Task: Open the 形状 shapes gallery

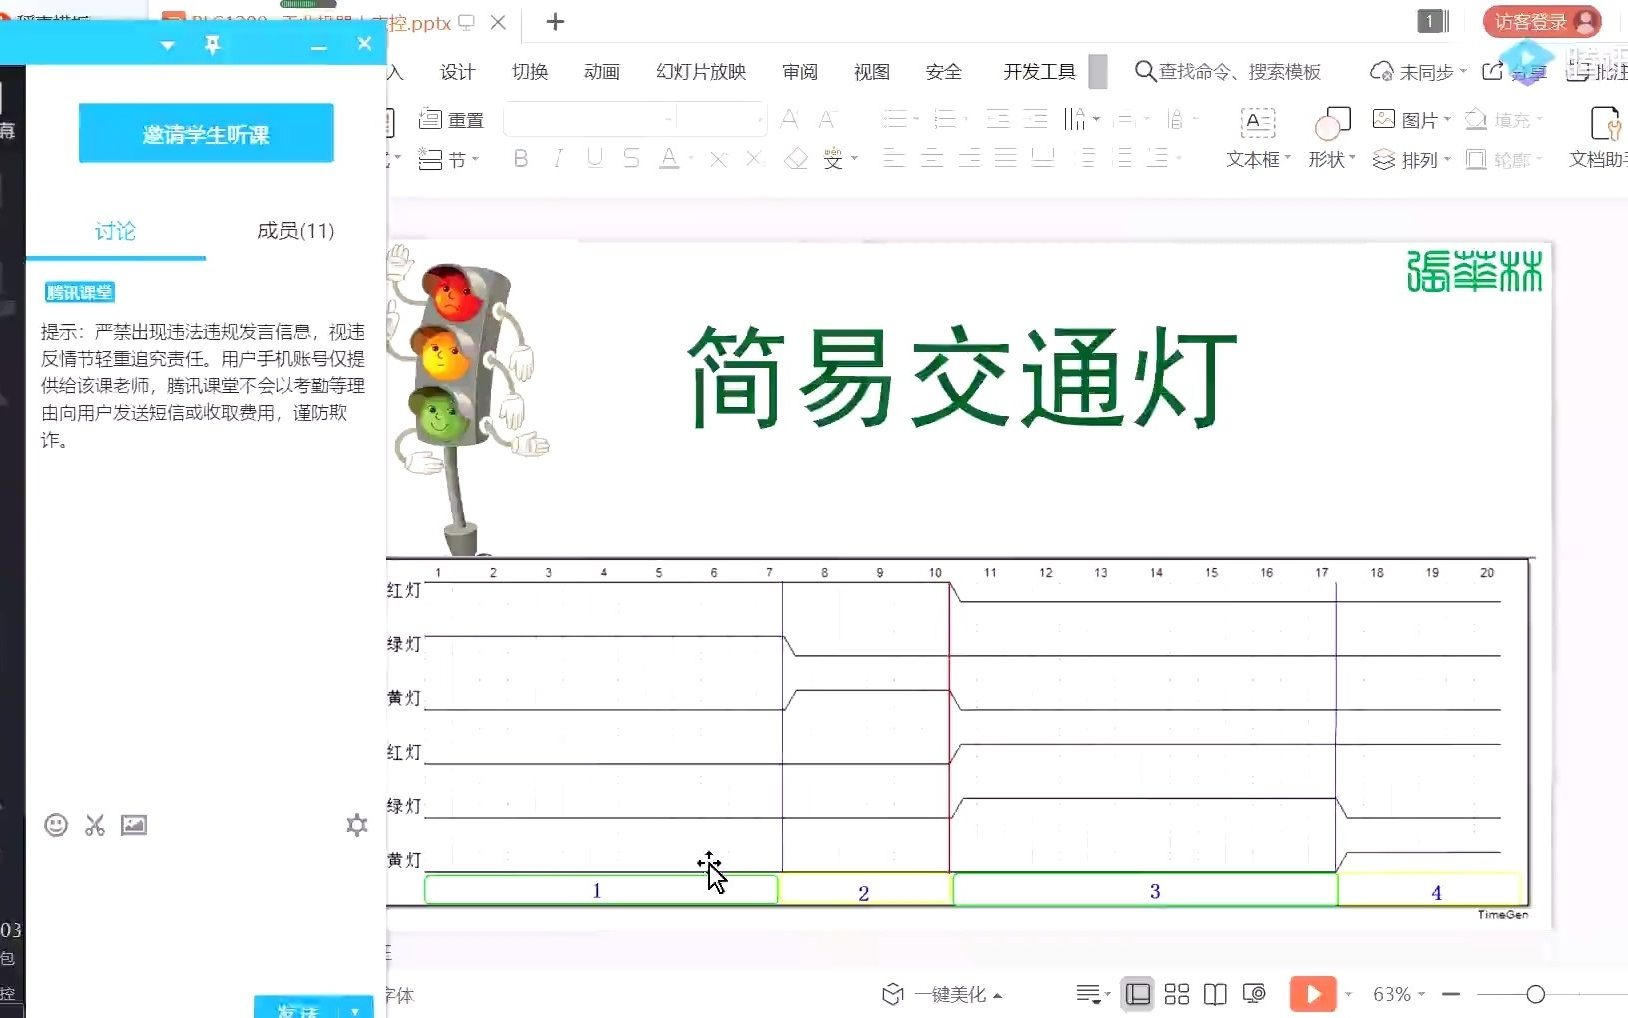Action: tap(1332, 138)
